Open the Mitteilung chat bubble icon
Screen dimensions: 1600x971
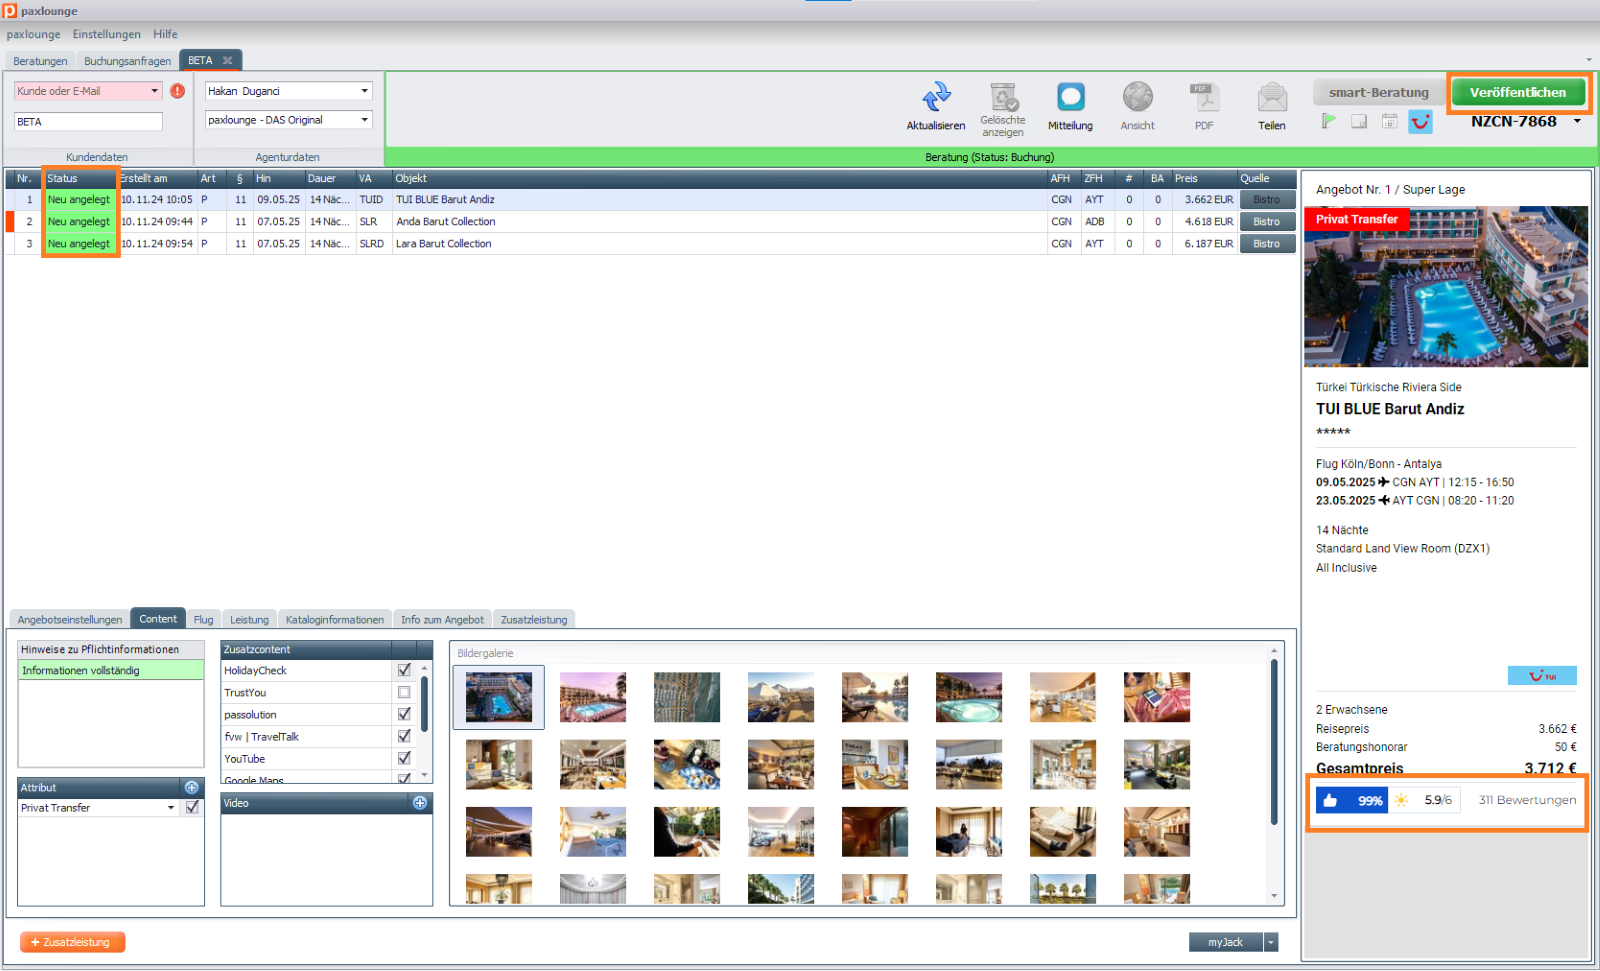click(1070, 97)
